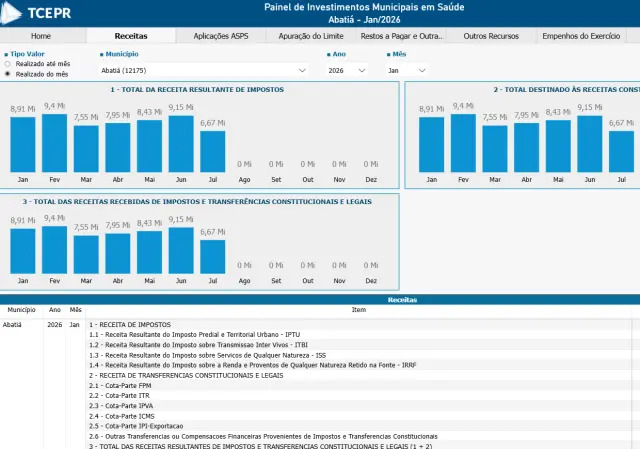Select the Cota-Parte IPI-Exportacao row
Image resolution: width=640 pixels, height=449 pixels.
coord(359,426)
